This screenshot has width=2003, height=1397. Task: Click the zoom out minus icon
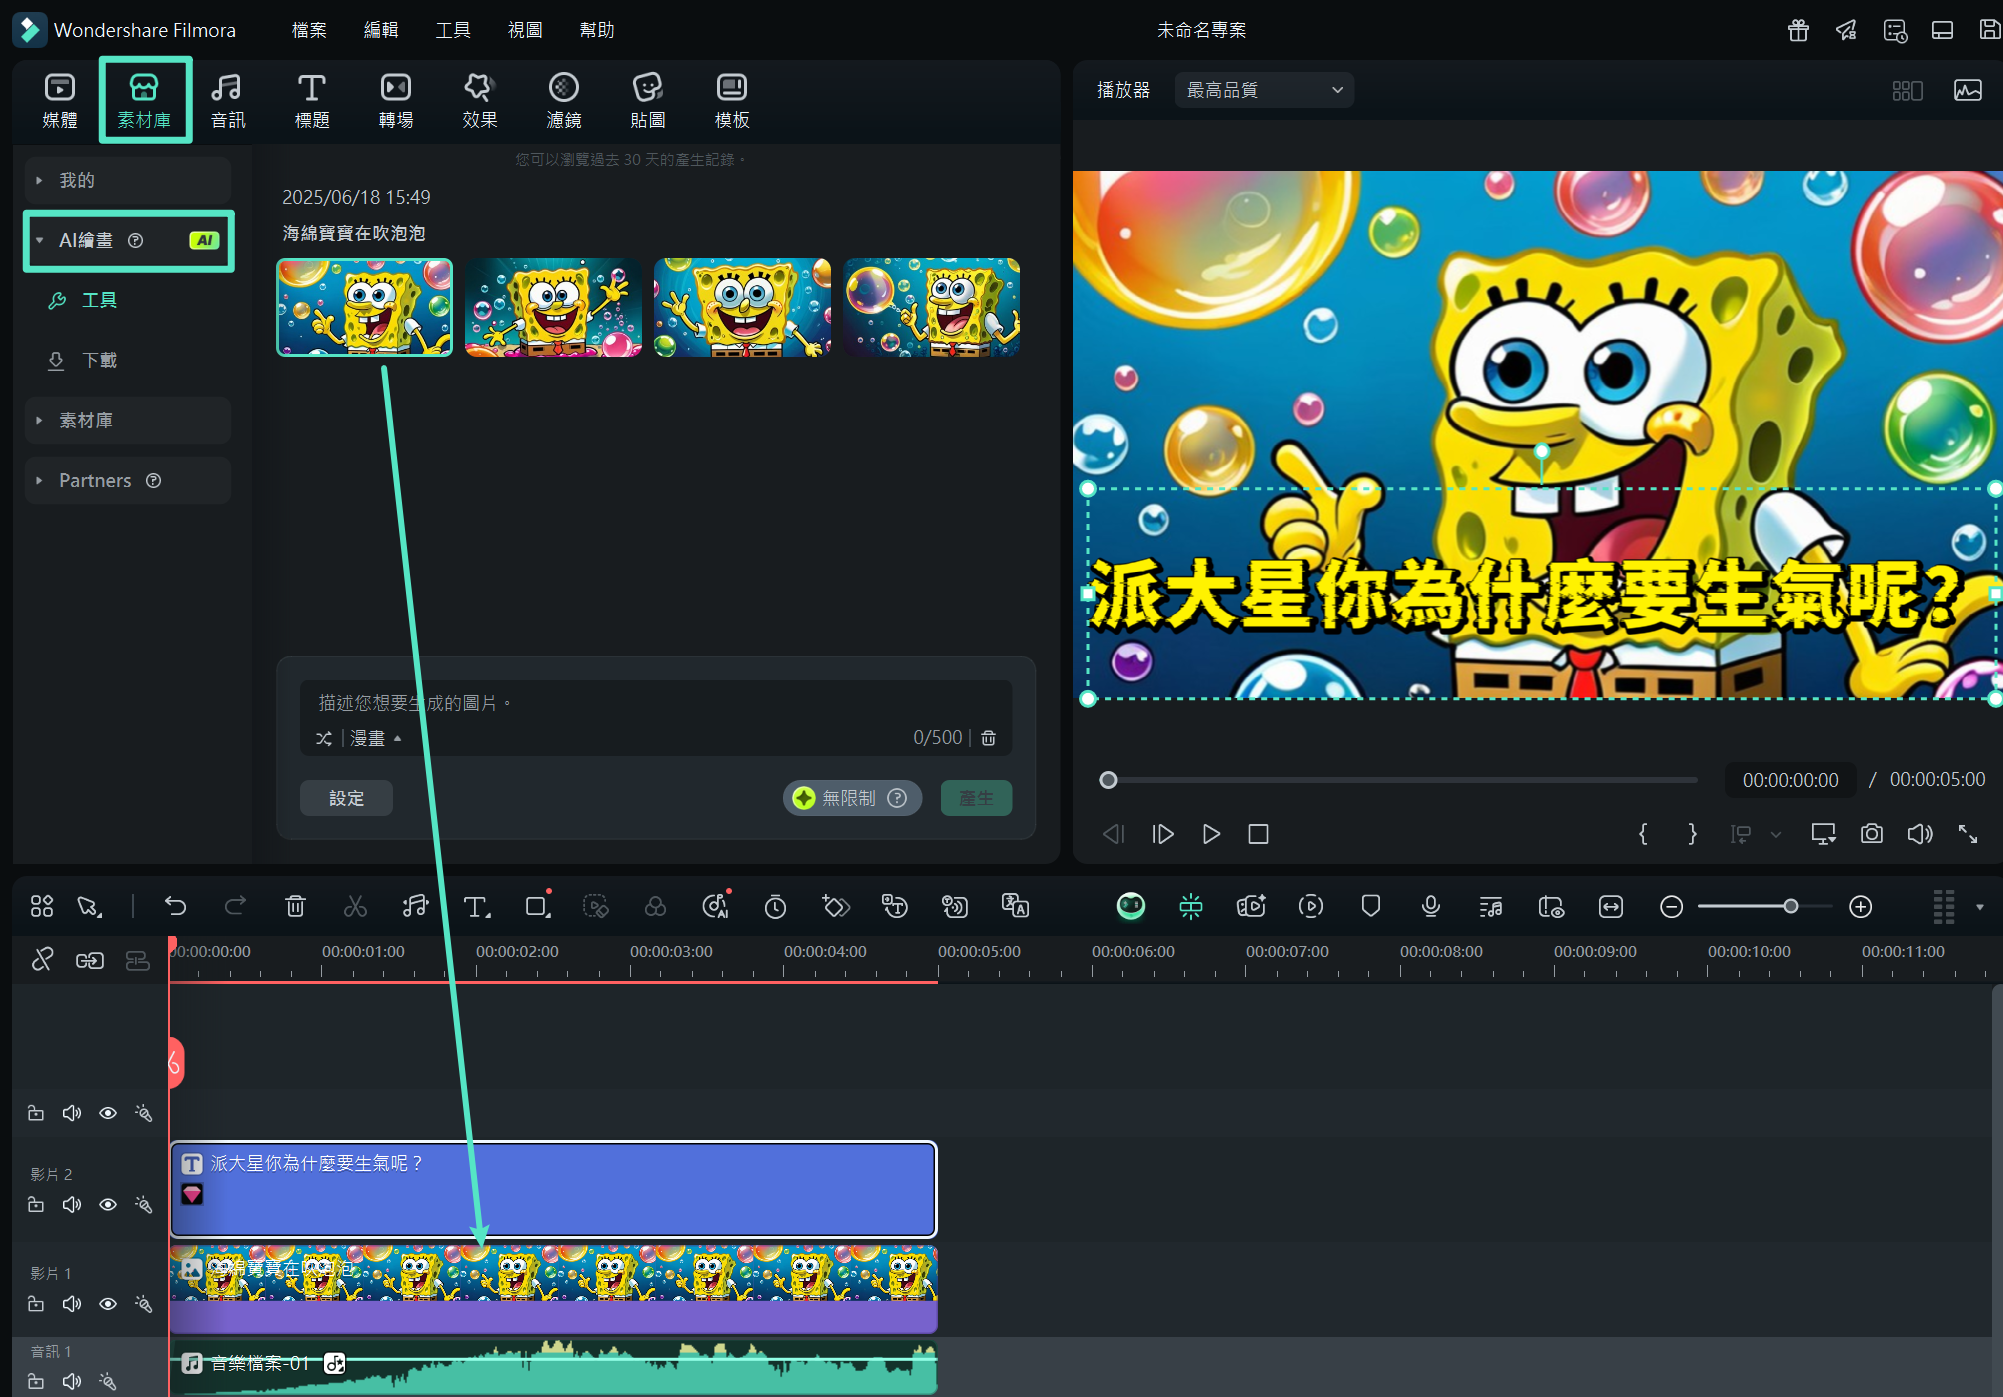(x=1671, y=906)
